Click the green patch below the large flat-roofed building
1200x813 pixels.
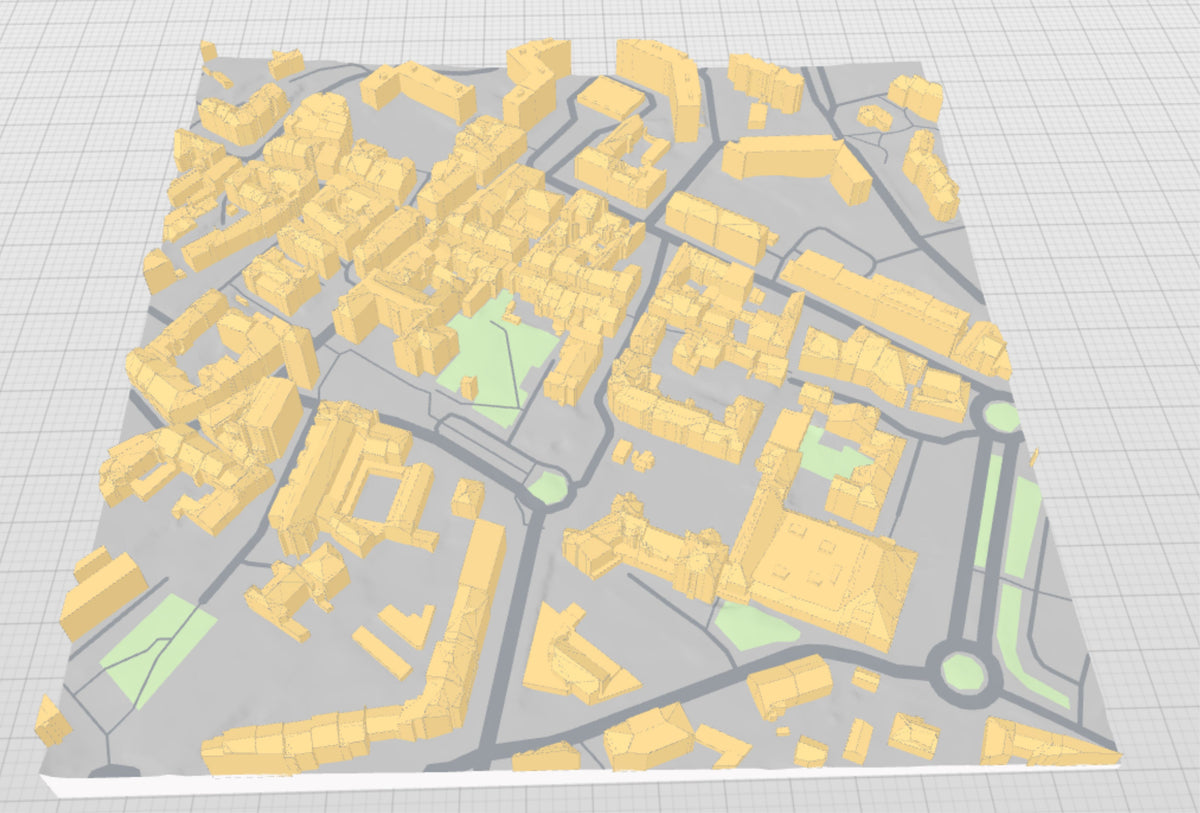pos(757,625)
